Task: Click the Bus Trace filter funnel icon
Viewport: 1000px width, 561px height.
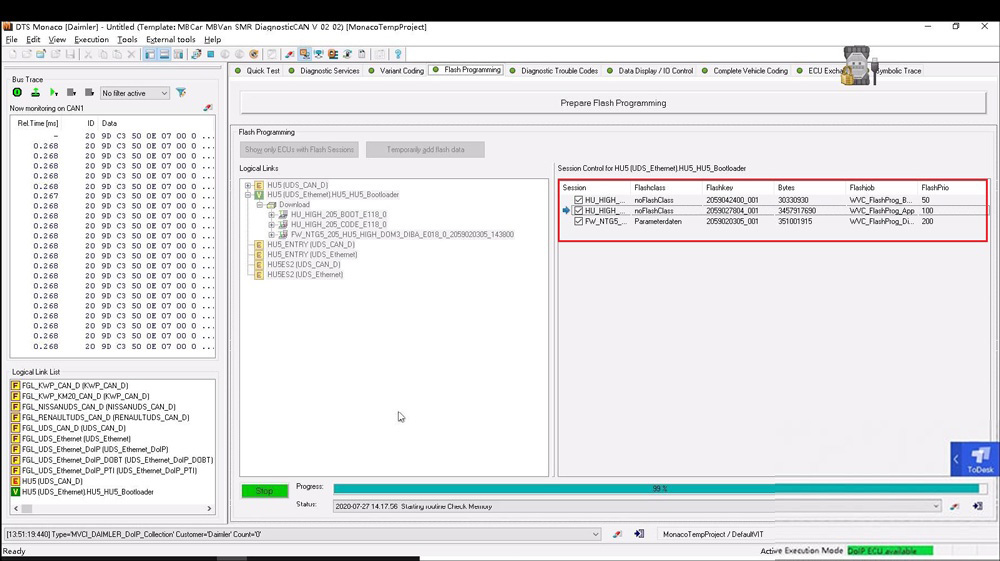Action: tap(181, 93)
